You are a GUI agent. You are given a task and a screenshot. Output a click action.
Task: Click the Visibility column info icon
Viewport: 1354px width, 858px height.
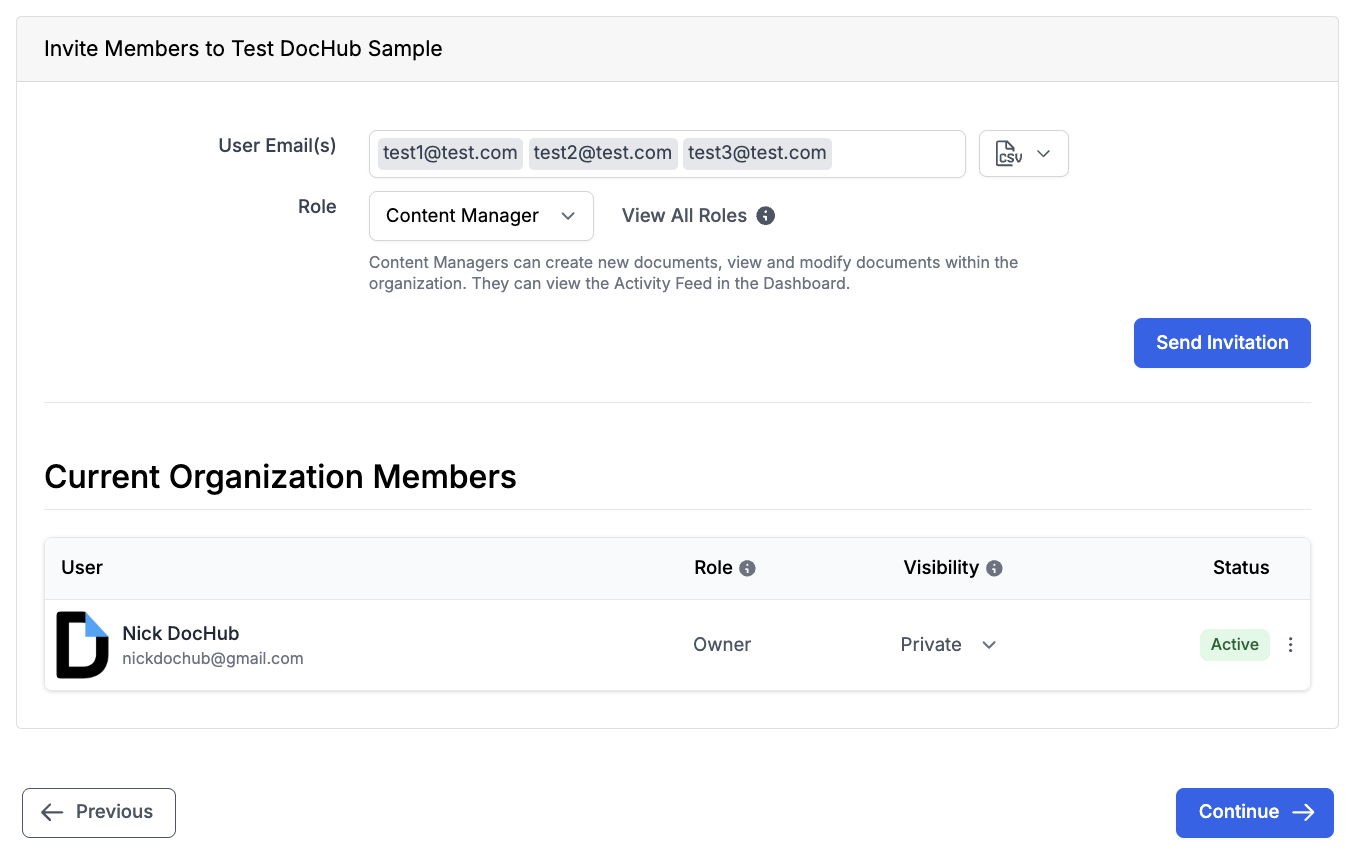994,568
